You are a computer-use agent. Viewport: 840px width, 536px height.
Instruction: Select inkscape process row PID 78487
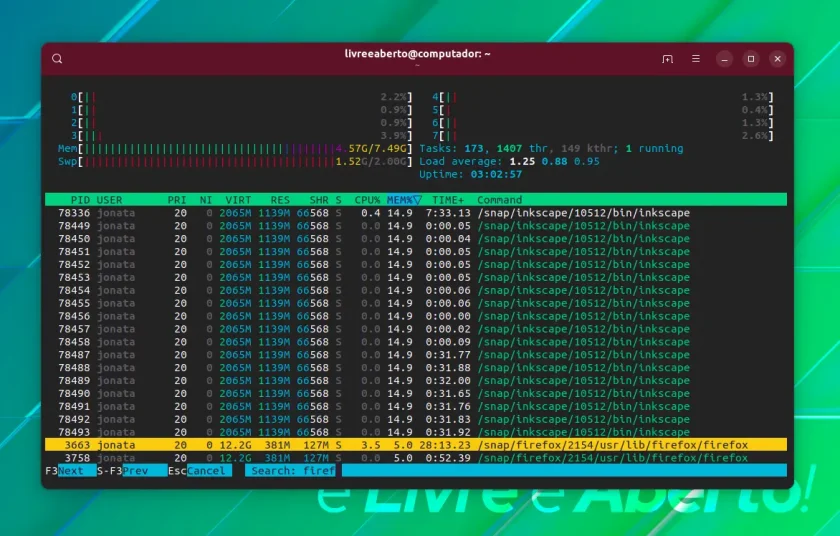[x=416, y=354]
